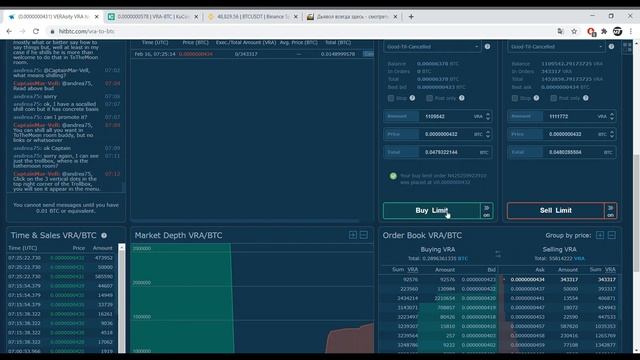The image size is (640, 360).
Task: Open help icon beside buy Stop checkbox
Action: point(412,98)
